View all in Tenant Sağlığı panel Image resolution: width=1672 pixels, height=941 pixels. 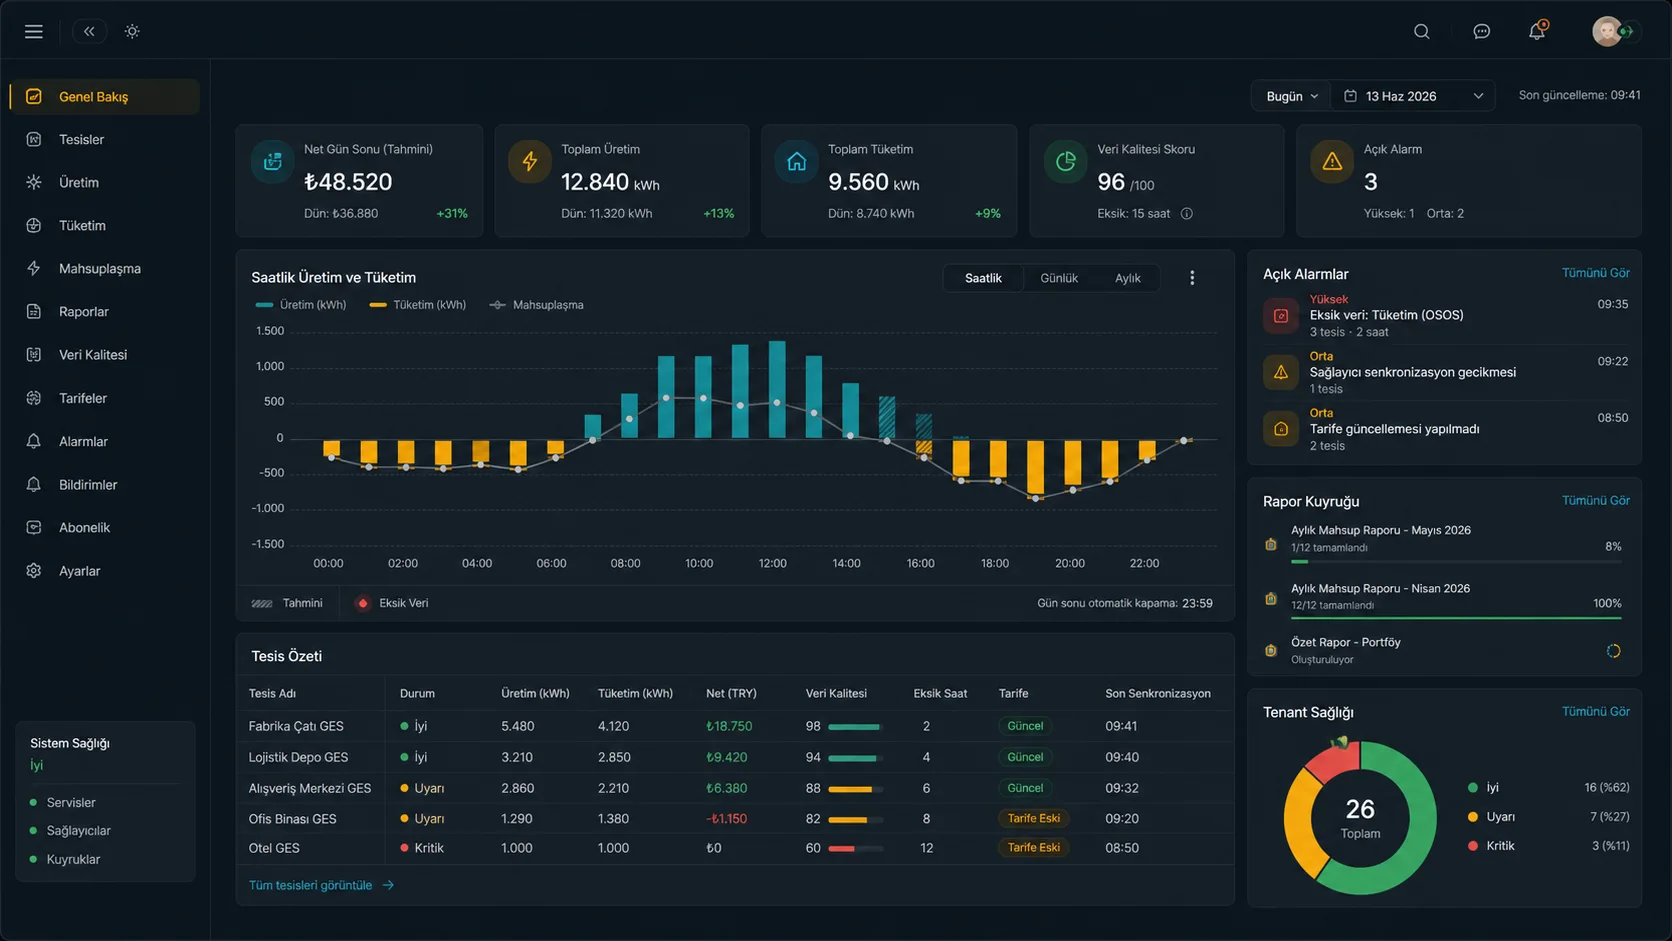point(1596,712)
